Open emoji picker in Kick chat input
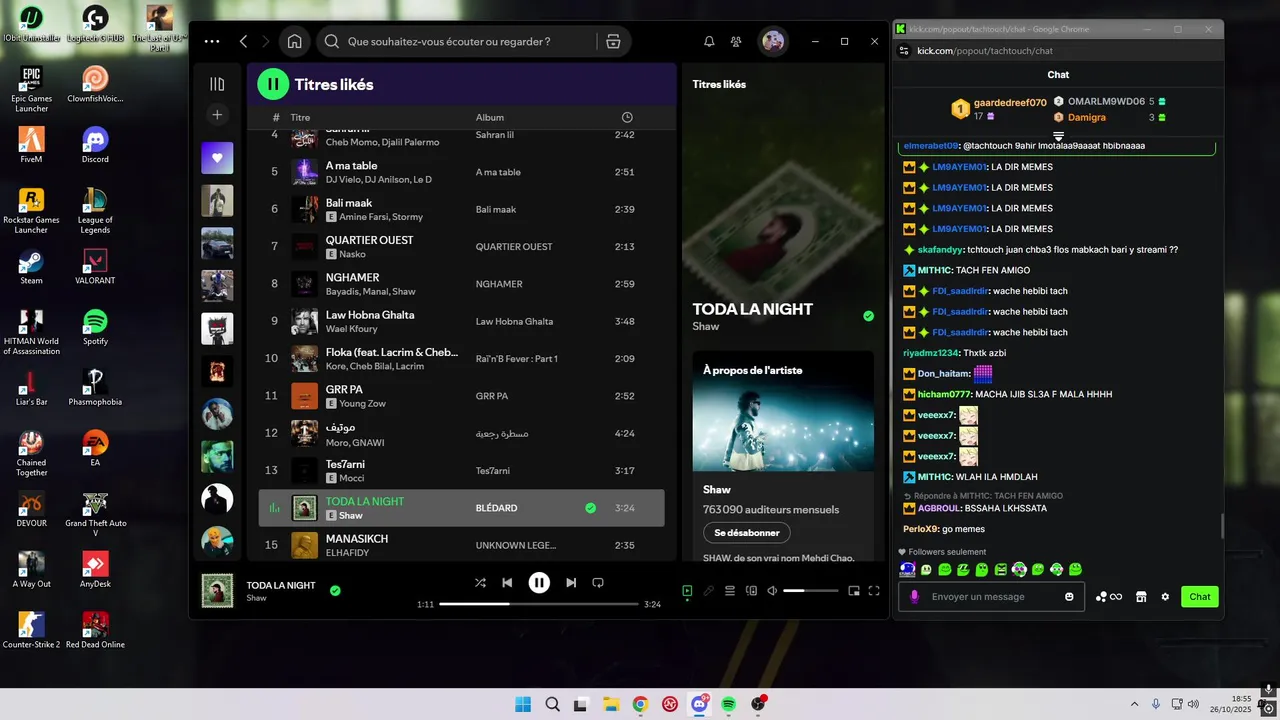 pos(1069,597)
